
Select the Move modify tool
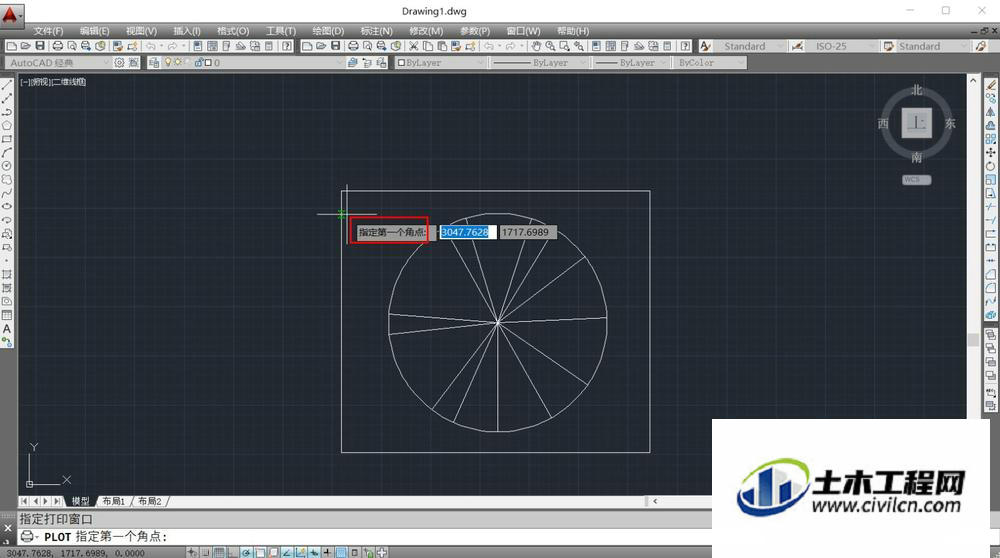click(x=990, y=152)
